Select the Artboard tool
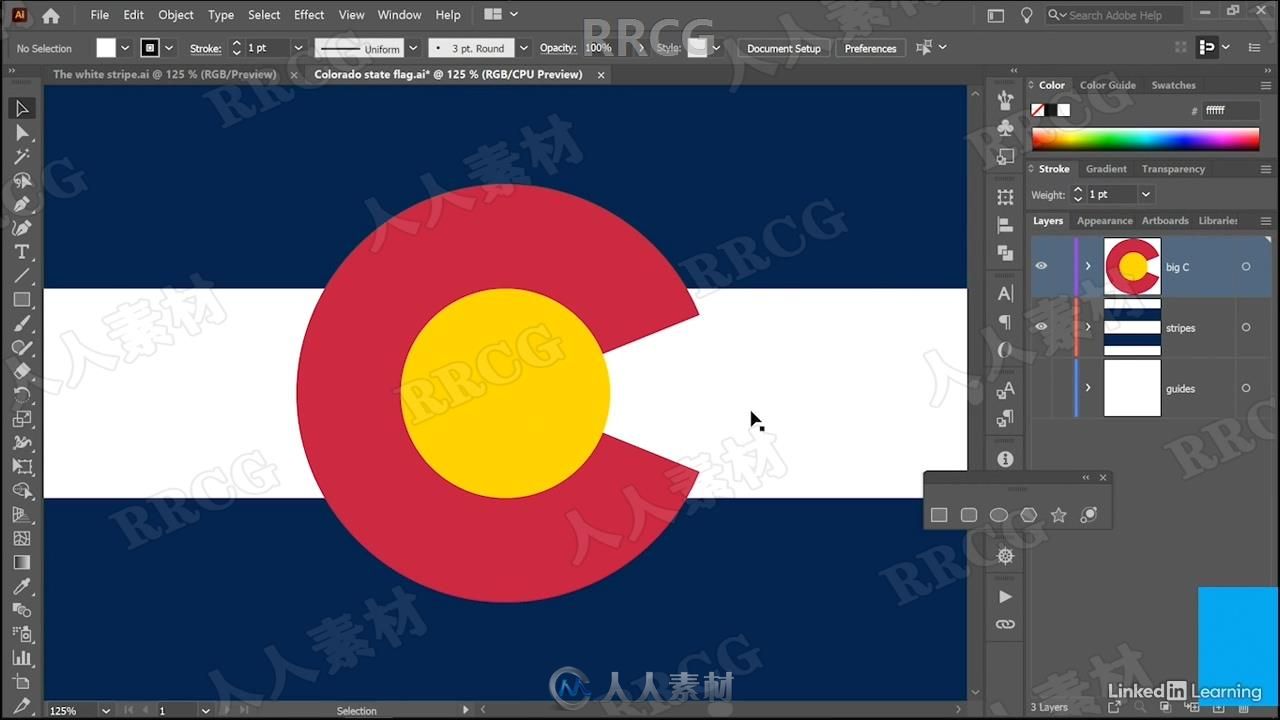This screenshot has width=1280, height=720. point(22,682)
